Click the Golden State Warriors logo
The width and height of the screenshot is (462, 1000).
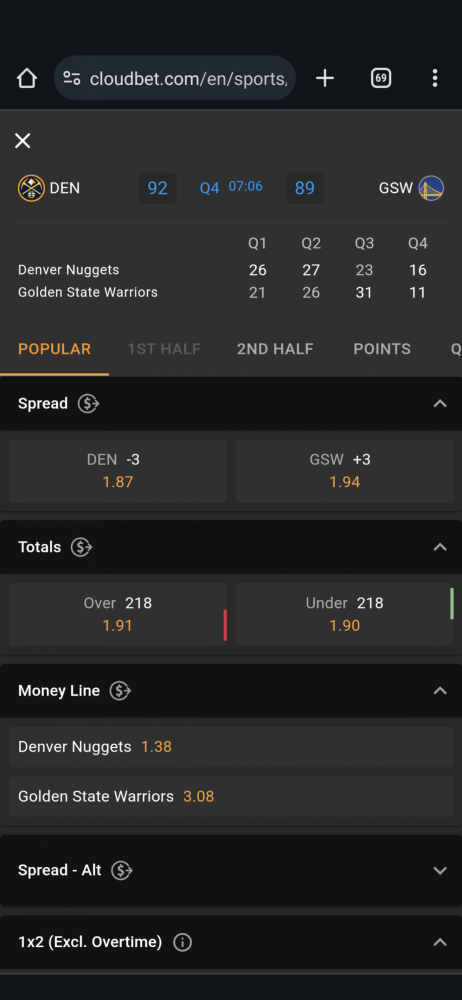click(431, 188)
